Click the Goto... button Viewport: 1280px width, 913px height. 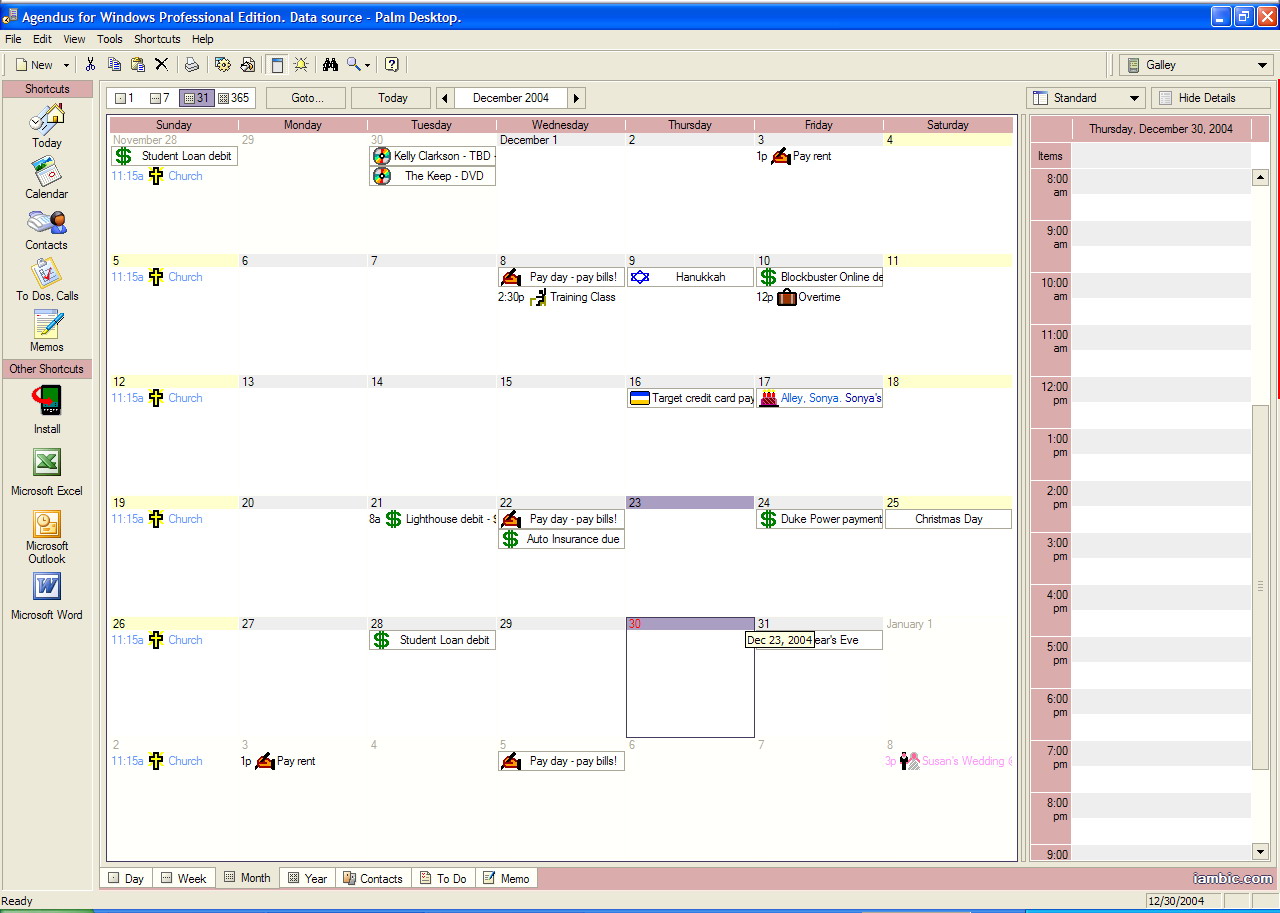(x=306, y=97)
